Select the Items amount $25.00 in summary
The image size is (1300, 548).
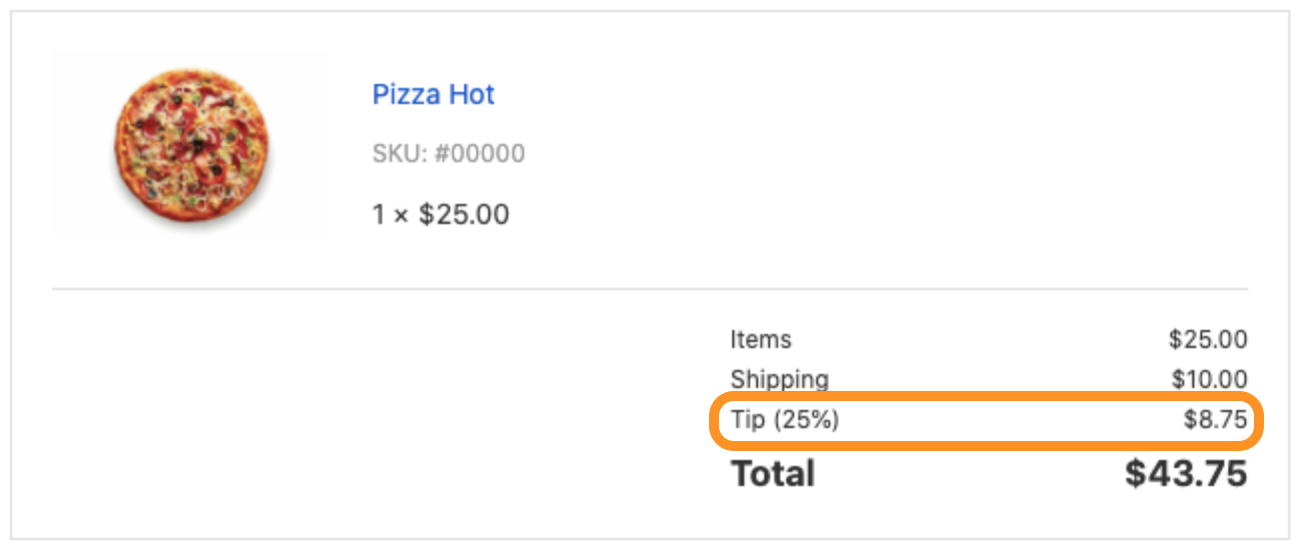[1207, 340]
